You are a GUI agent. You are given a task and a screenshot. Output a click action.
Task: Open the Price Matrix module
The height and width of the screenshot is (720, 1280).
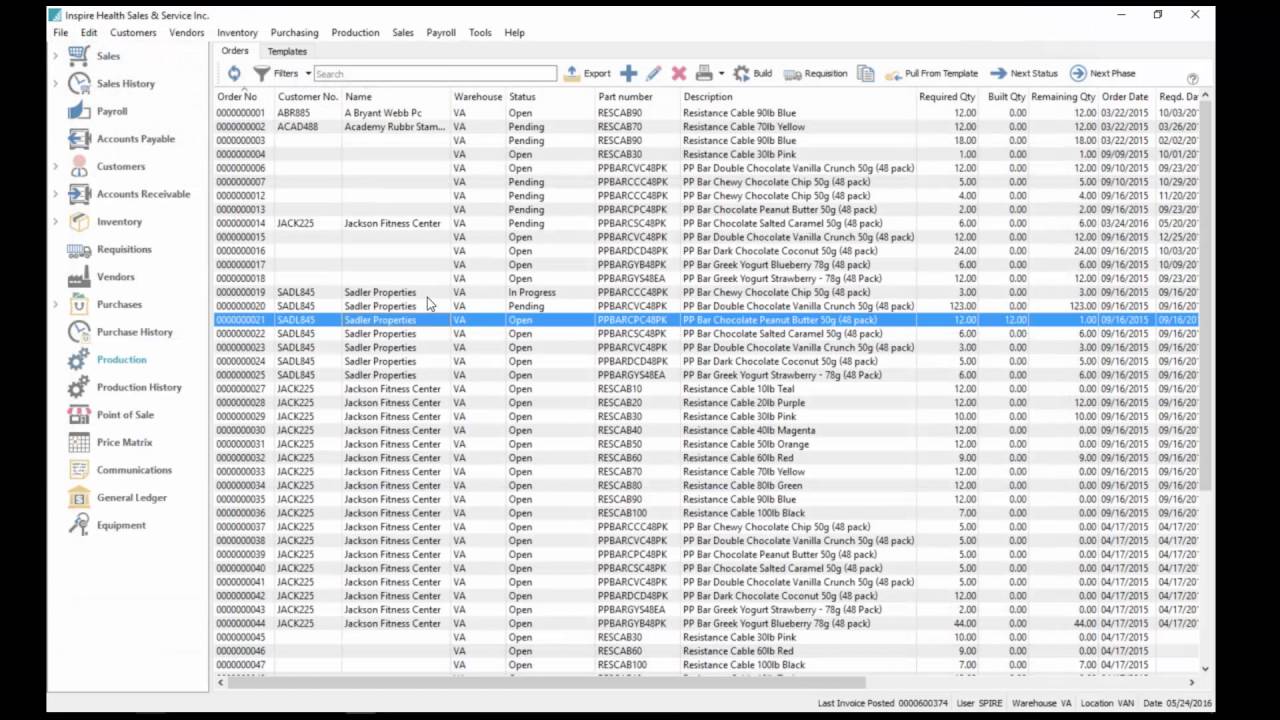click(x=124, y=442)
